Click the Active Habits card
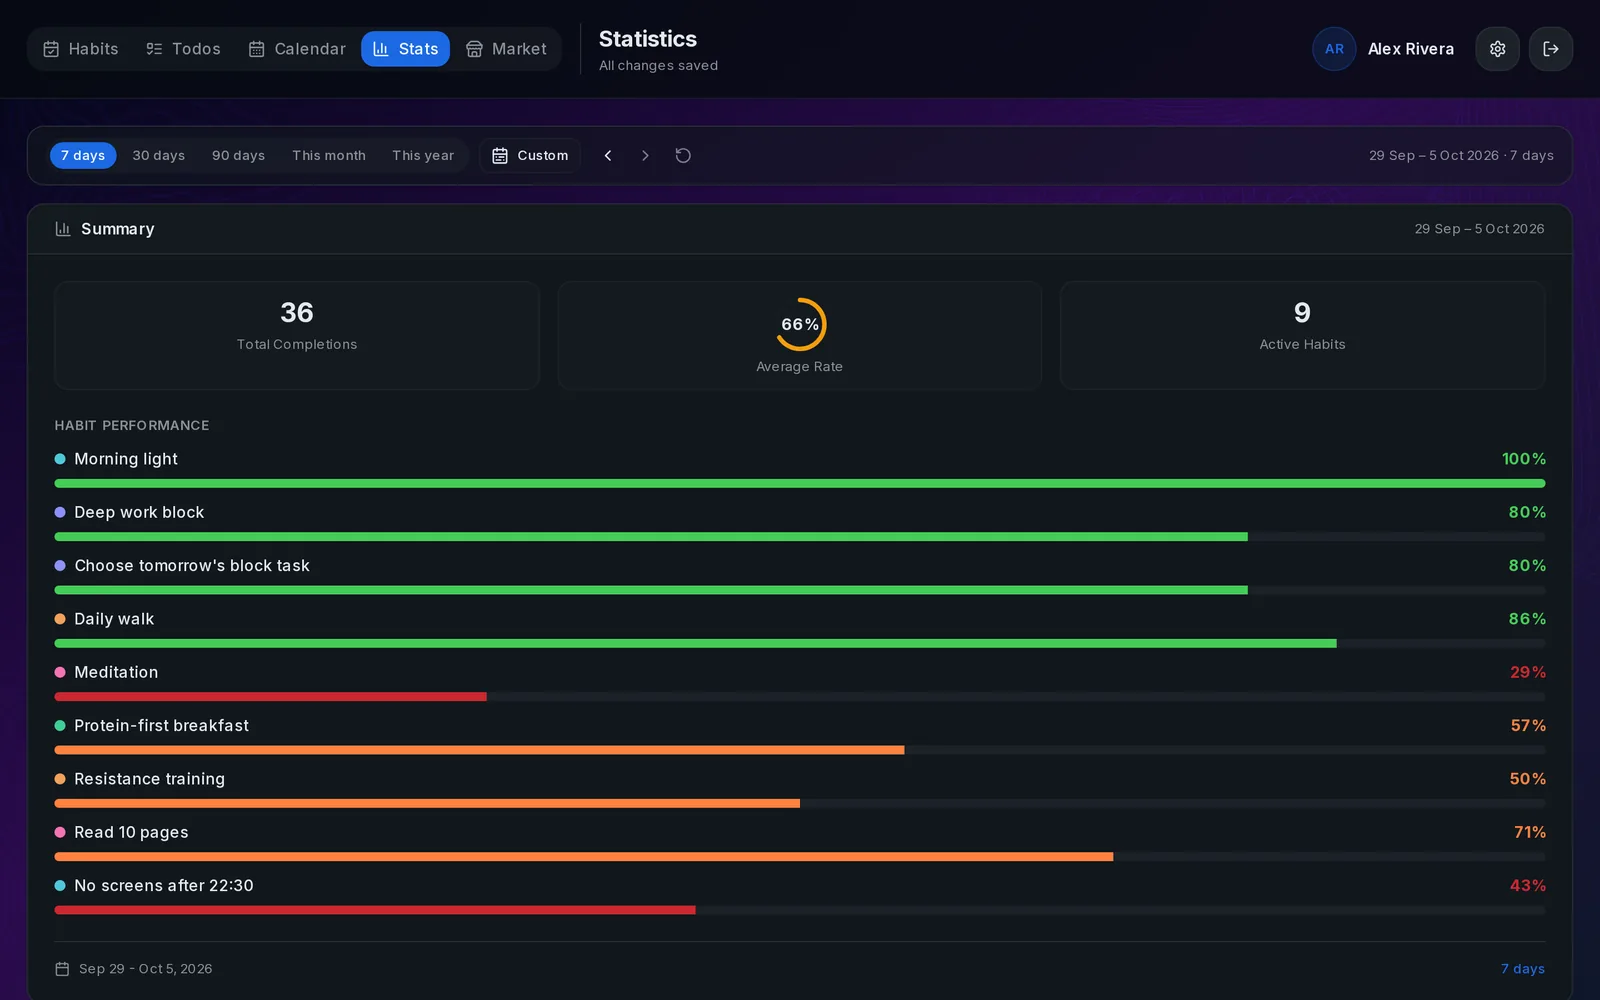The image size is (1600, 1000). point(1302,335)
